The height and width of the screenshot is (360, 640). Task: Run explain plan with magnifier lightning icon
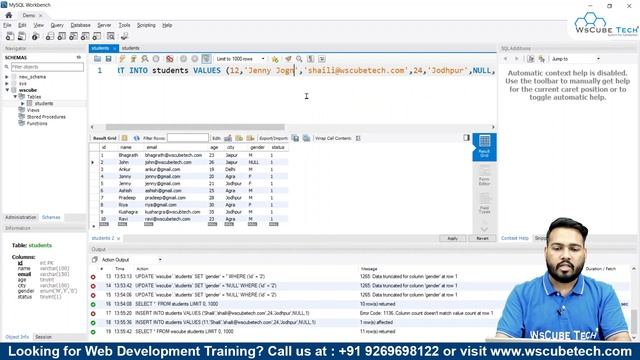(144, 59)
